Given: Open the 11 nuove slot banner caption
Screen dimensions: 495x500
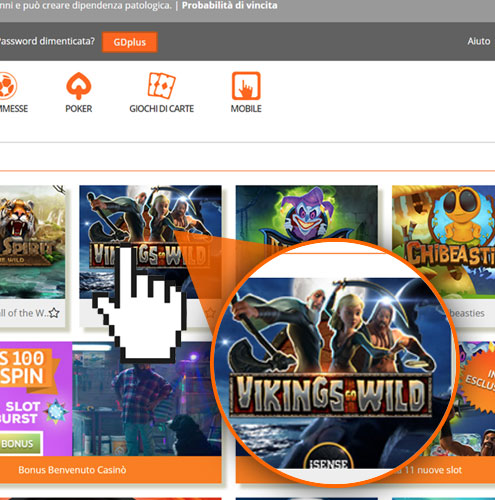Looking at the screenshot, I should 433,470.
